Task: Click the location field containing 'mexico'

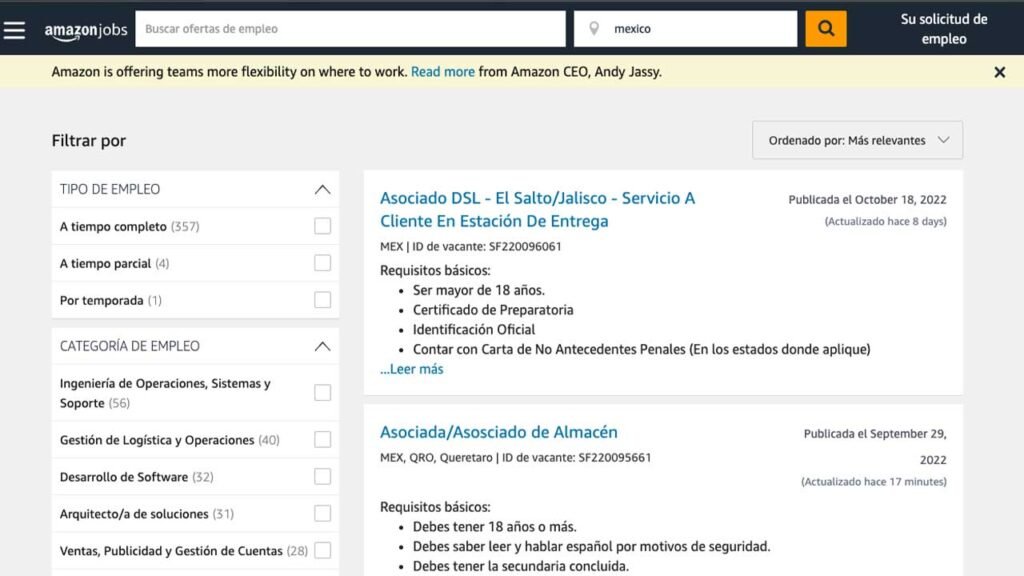Action: click(685, 29)
